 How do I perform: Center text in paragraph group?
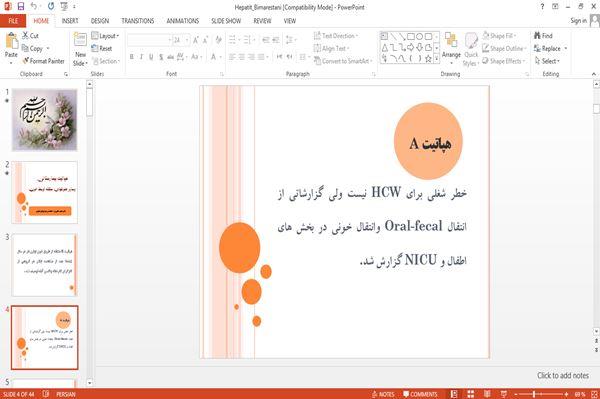pos(242,57)
